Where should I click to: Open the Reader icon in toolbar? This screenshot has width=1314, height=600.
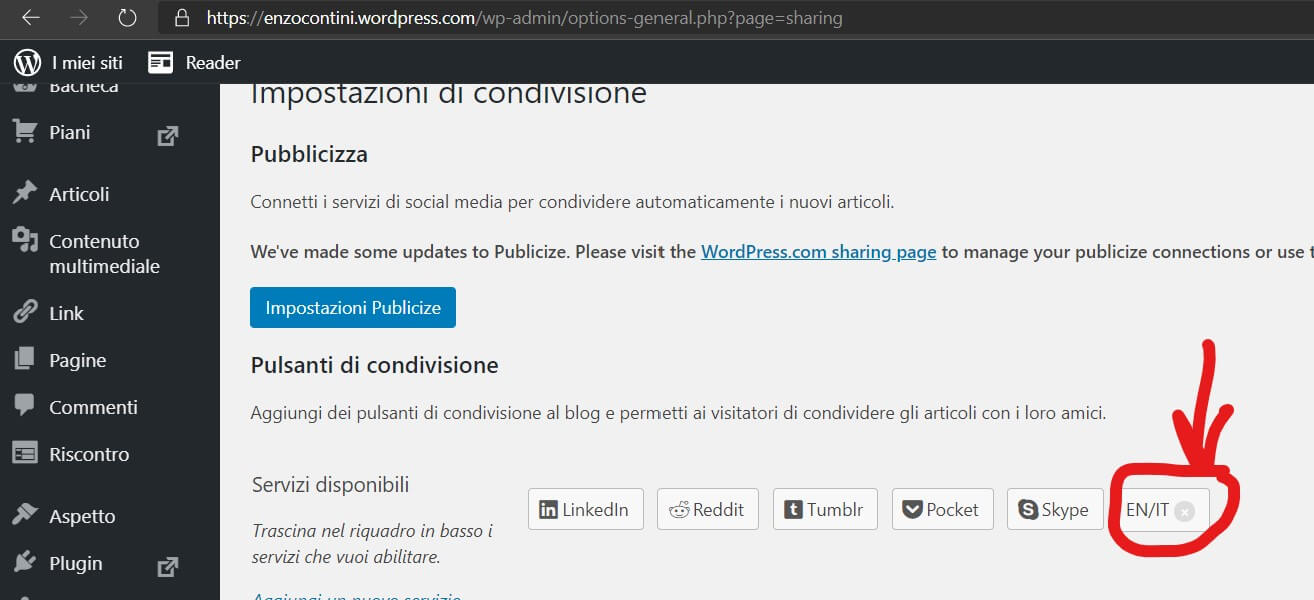click(x=160, y=62)
